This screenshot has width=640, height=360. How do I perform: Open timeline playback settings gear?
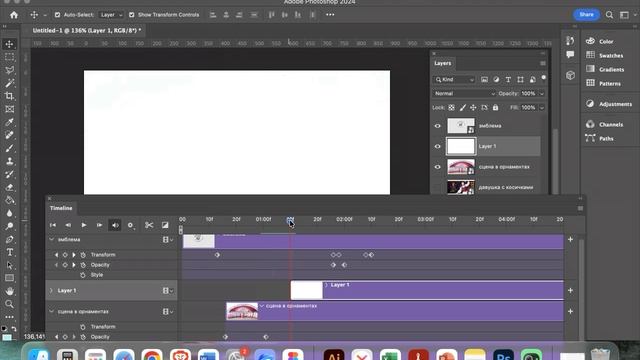(131, 225)
